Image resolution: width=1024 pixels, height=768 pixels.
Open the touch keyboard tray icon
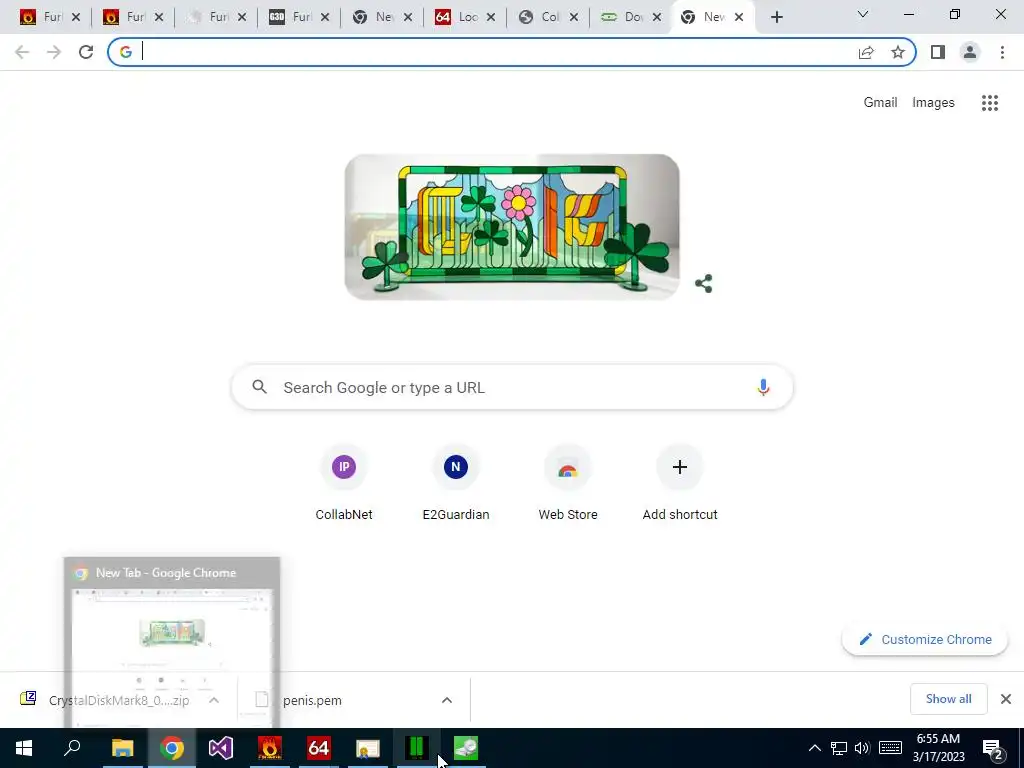[890, 748]
